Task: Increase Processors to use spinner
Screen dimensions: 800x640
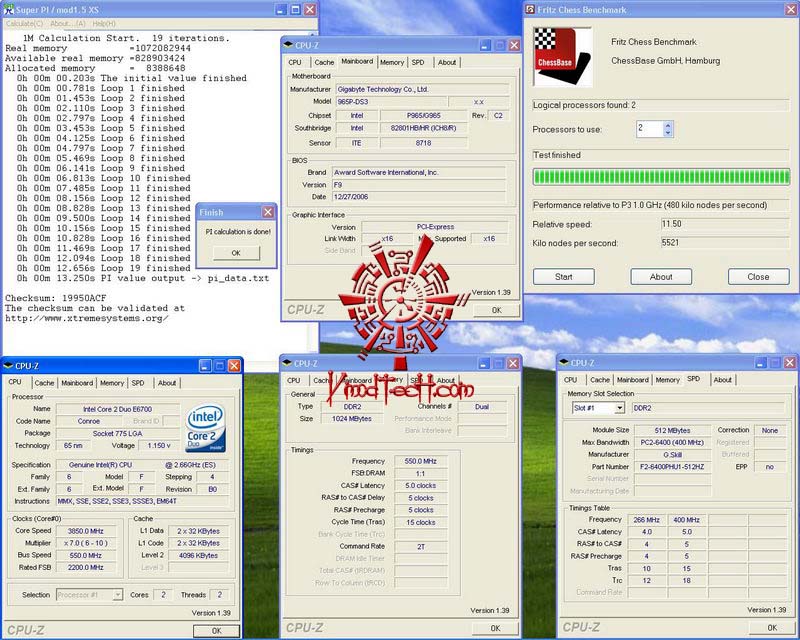Action: tap(668, 125)
